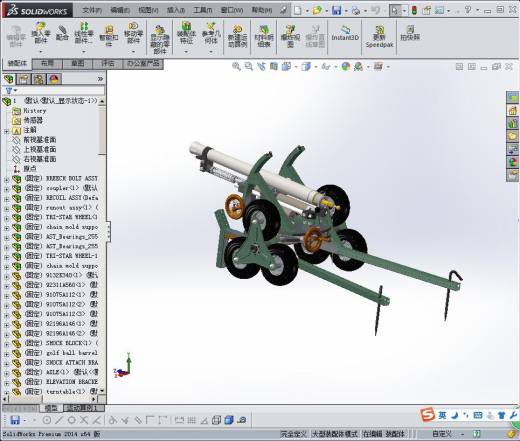Open the Linear Component Pattern dropdown arrow
The width and height of the screenshot is (520, 441).
84,52
